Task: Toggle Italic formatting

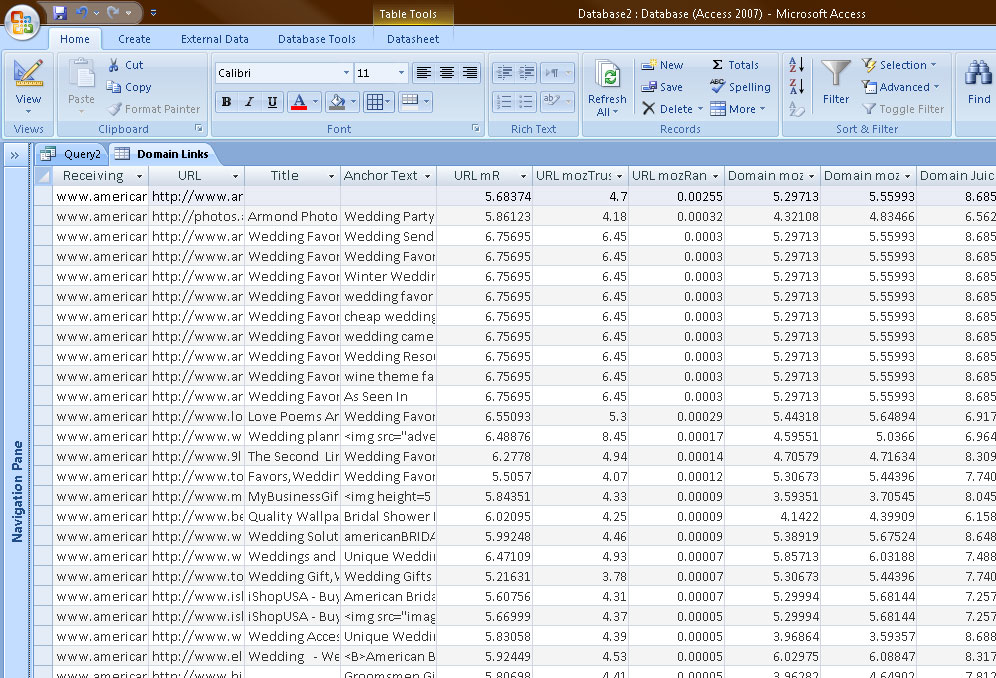Action: [x=249, y=102]
